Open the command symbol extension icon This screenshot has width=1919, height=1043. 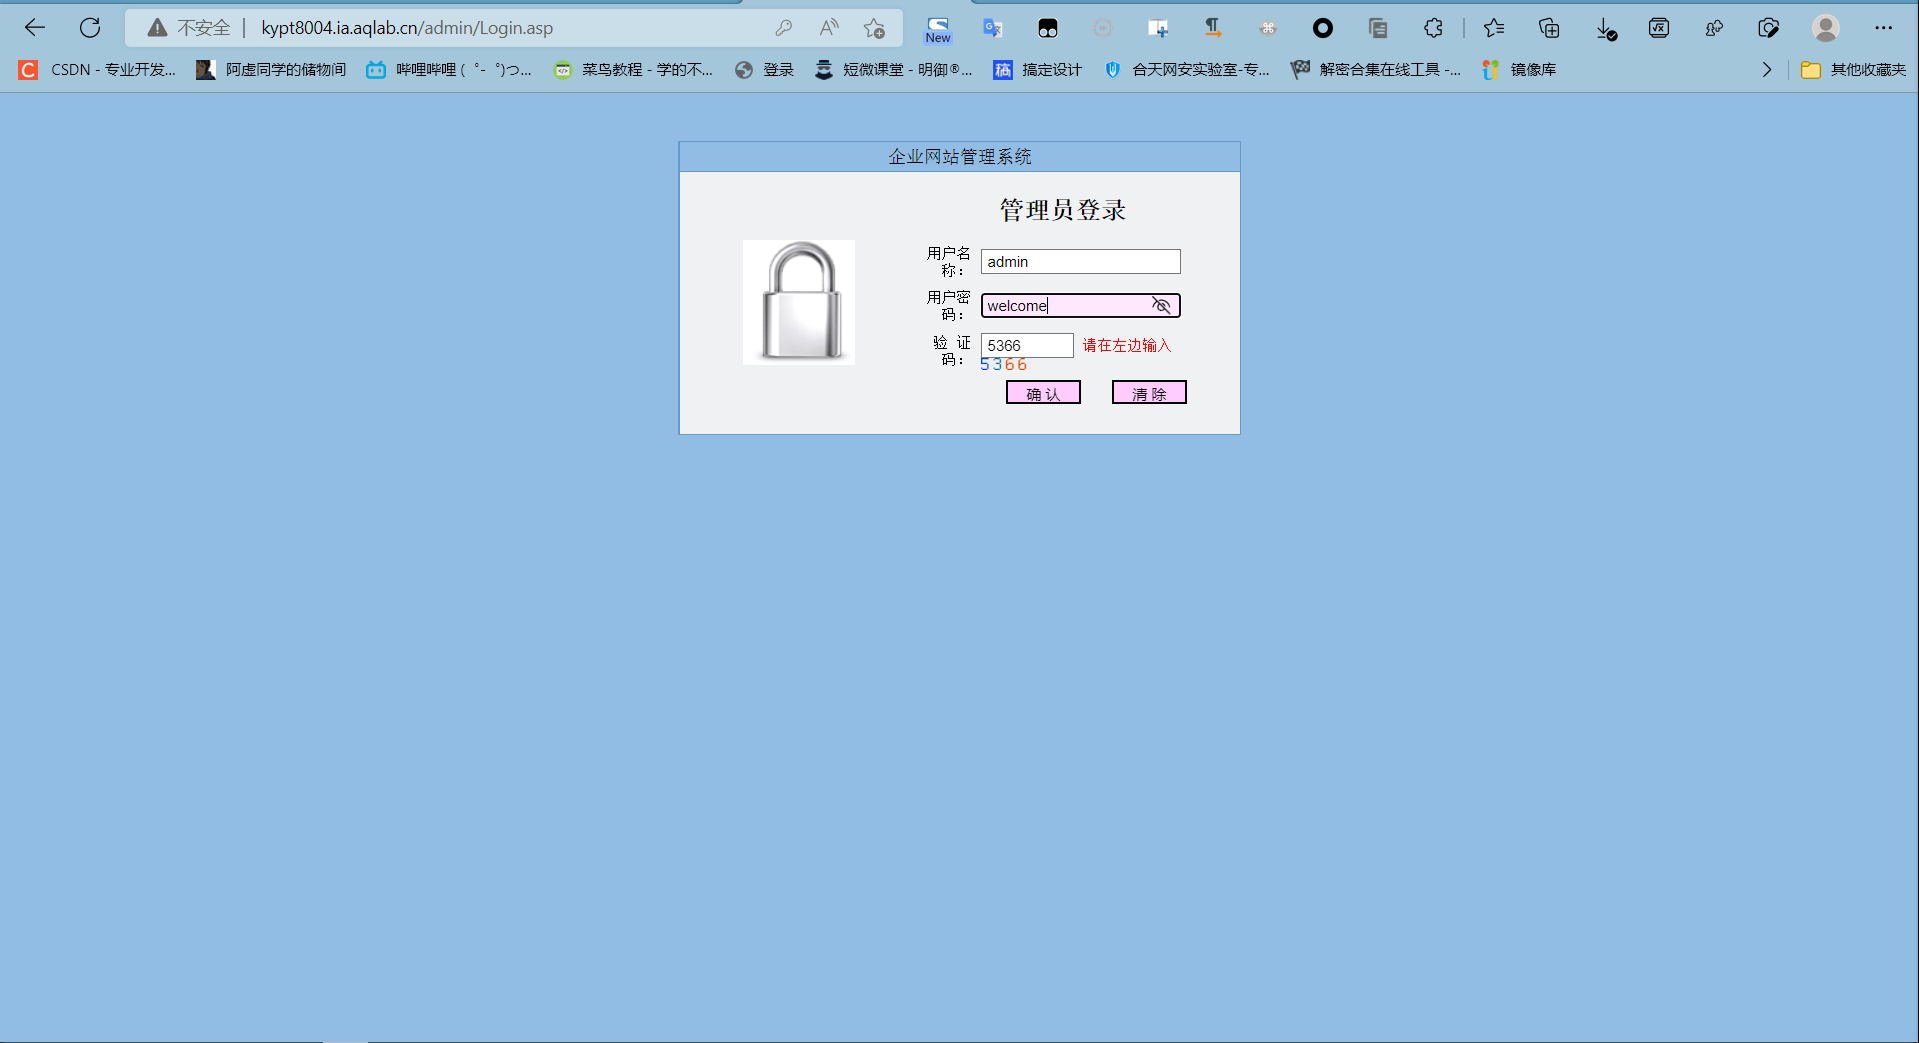(1268, 28)
